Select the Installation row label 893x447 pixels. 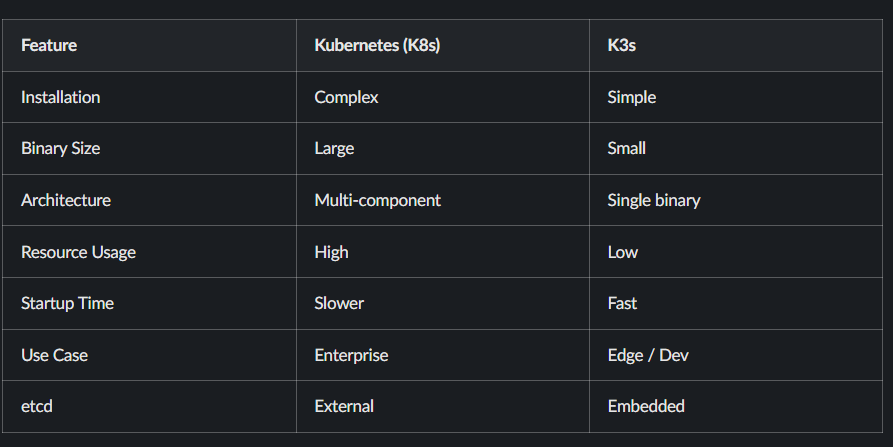point(60,97)
